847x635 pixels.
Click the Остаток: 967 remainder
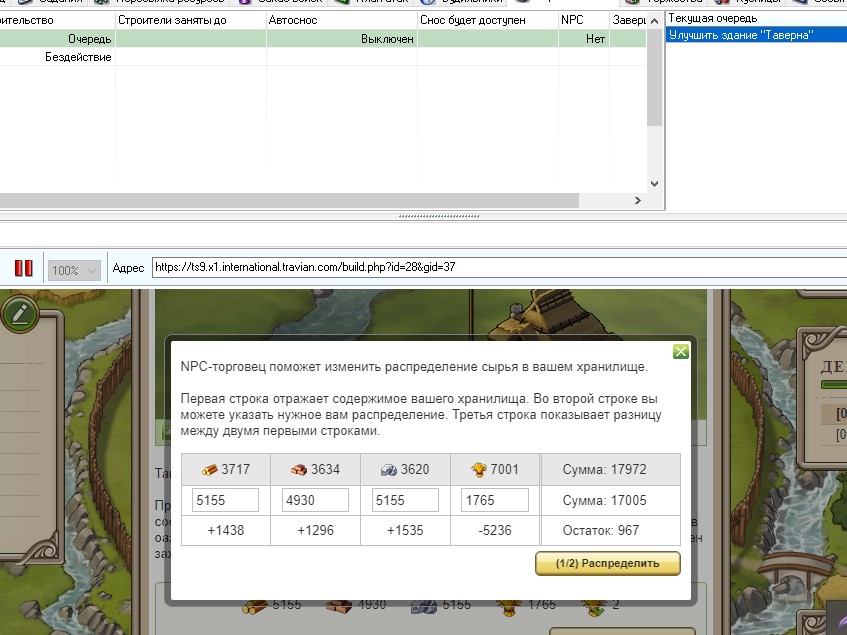[x=601, y=530]
